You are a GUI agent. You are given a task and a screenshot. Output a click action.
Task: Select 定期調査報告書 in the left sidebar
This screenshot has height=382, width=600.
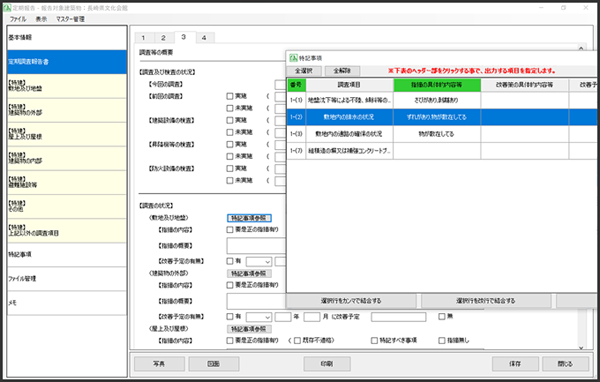(x=67, y=62)
